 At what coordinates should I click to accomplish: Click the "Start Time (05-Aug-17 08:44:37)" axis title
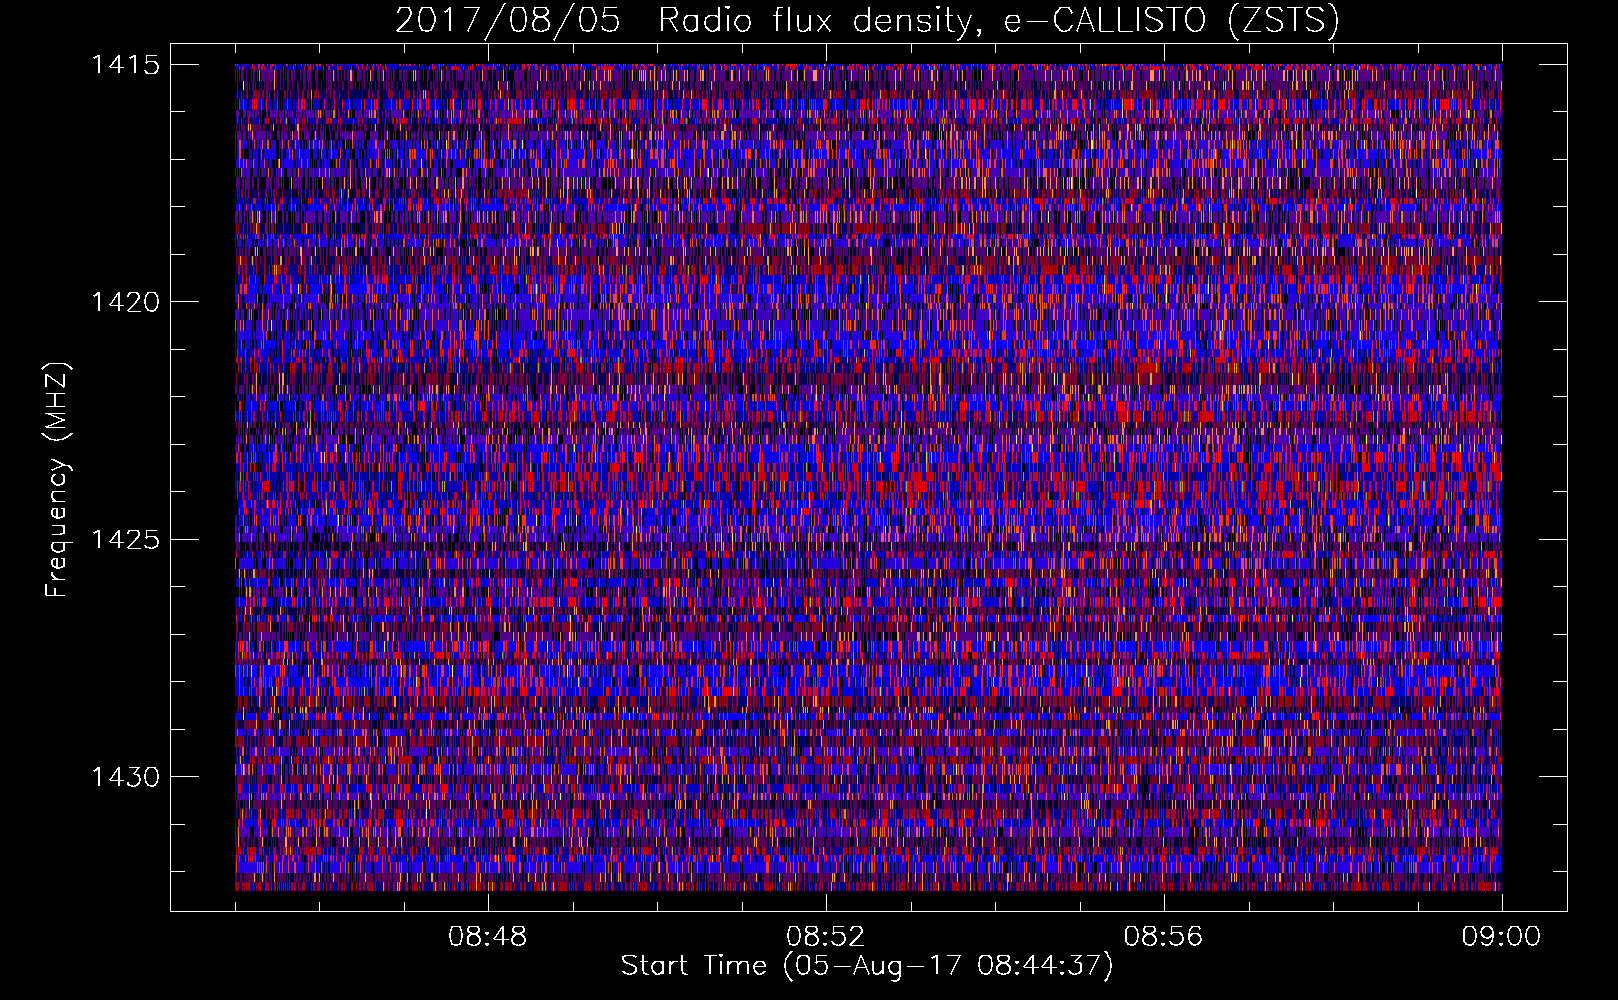pyautogui.click(x=867, y=966)
